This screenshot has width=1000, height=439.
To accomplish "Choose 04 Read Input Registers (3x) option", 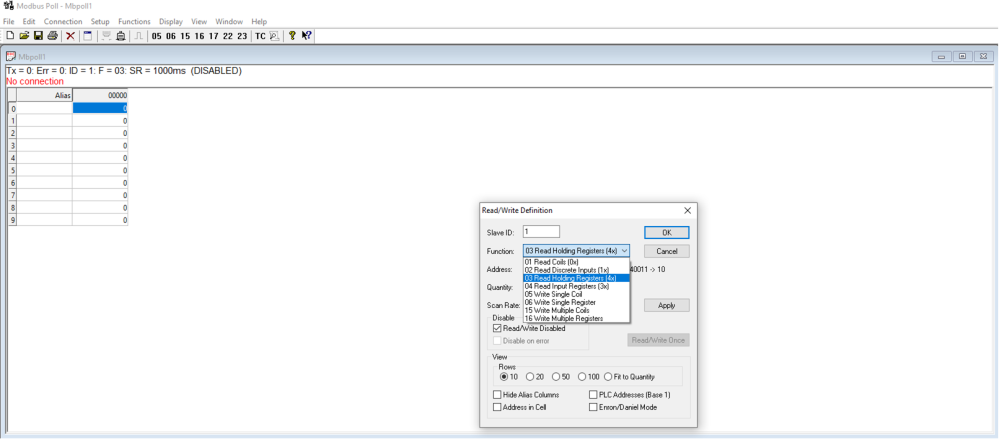I will pyautogui.click(x=577, y=286).
